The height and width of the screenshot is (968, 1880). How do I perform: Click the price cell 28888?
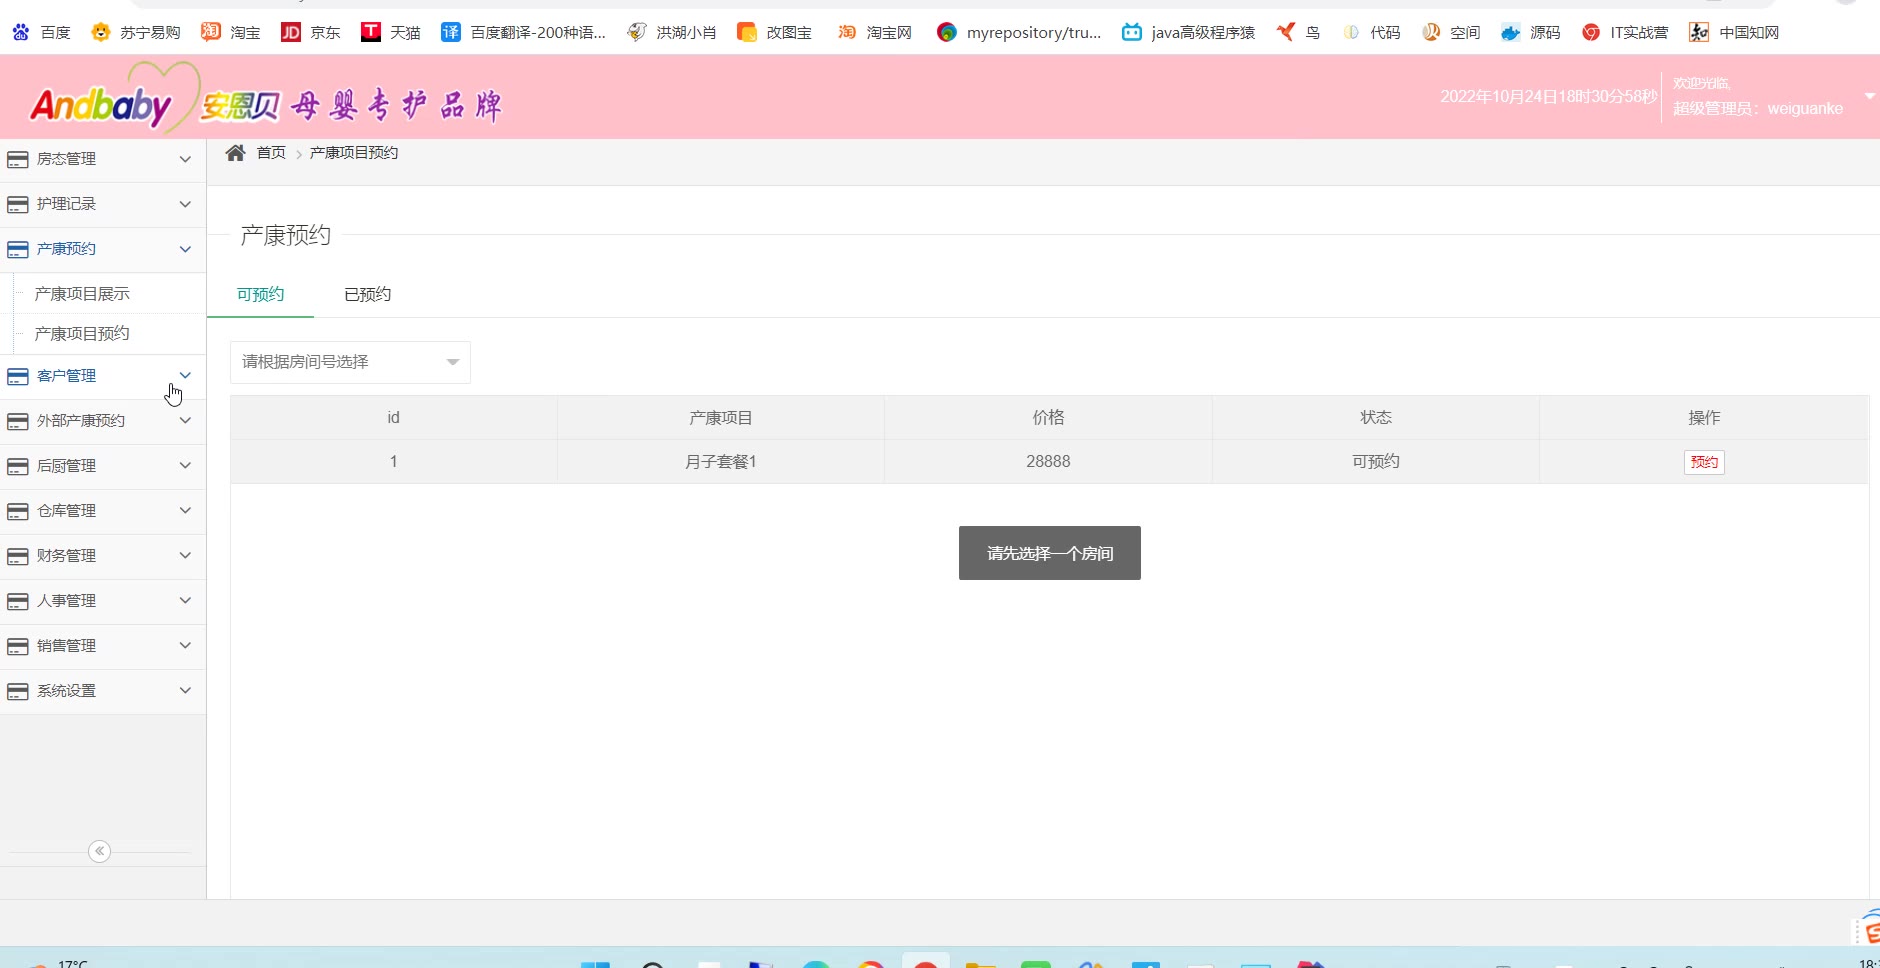[1048, 461]
